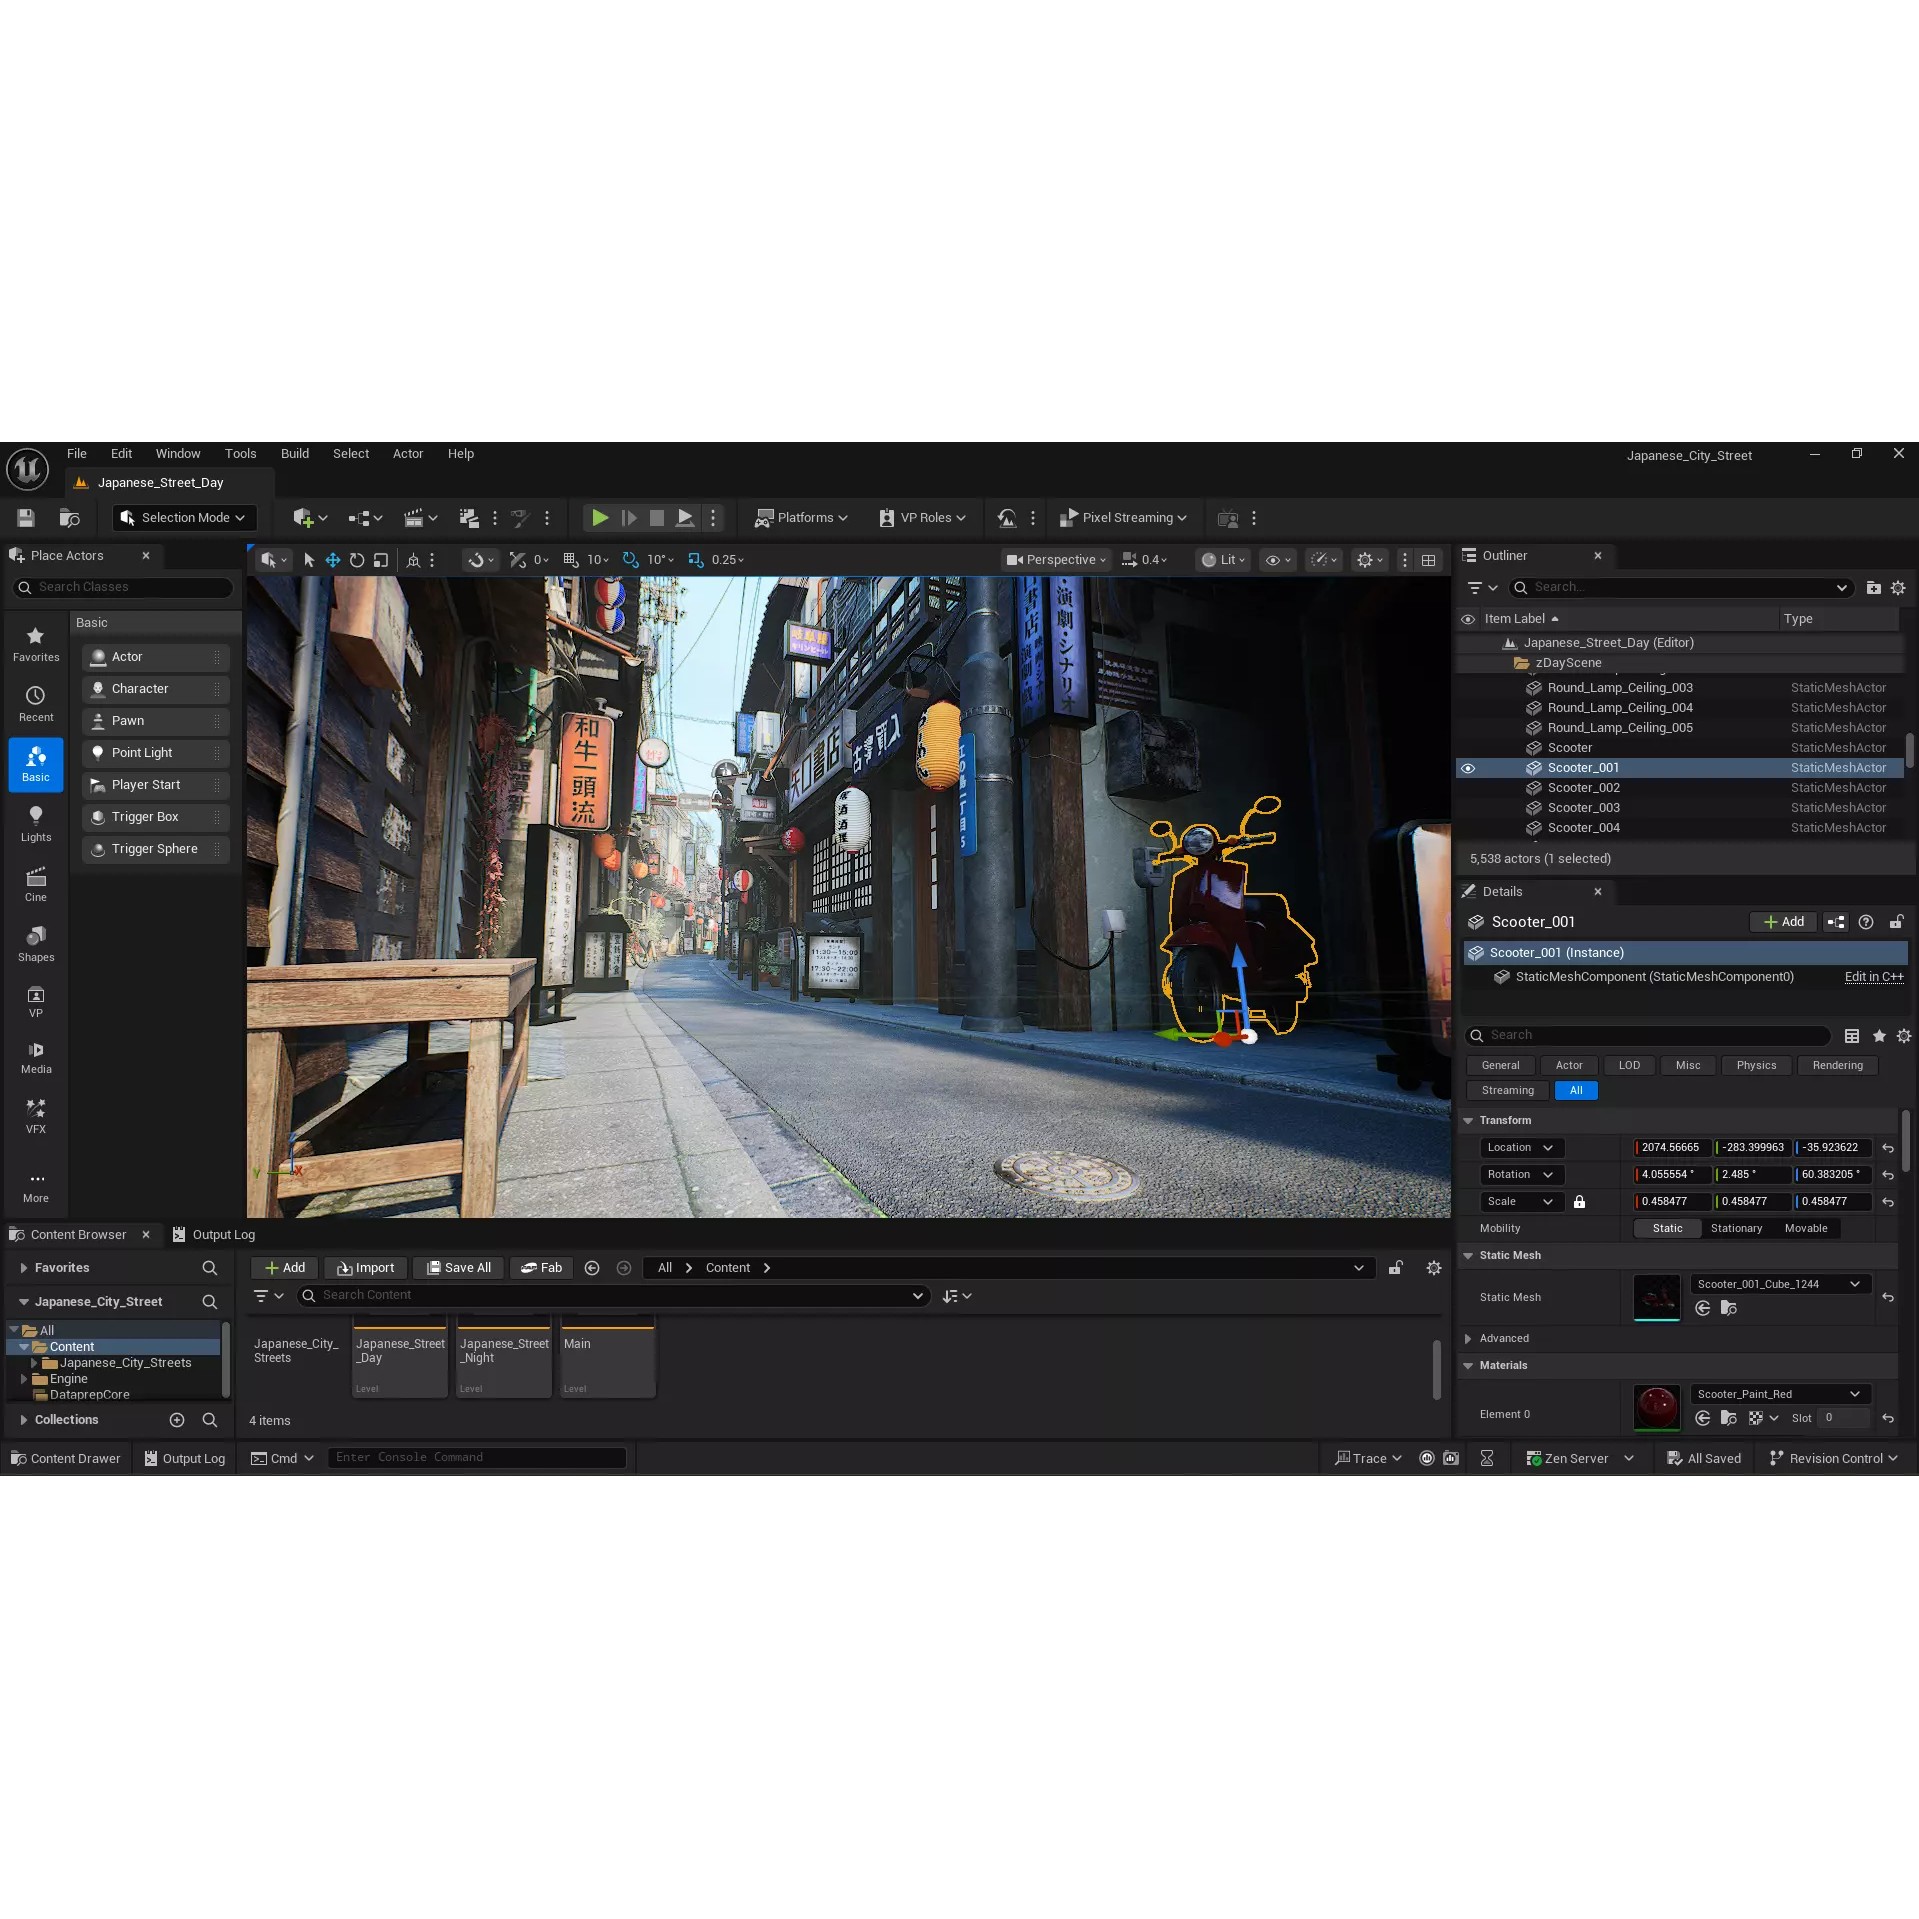Open the Lights category in Place Actors
Viewport: 1919px width, 1919px height.
click(35, 822)
